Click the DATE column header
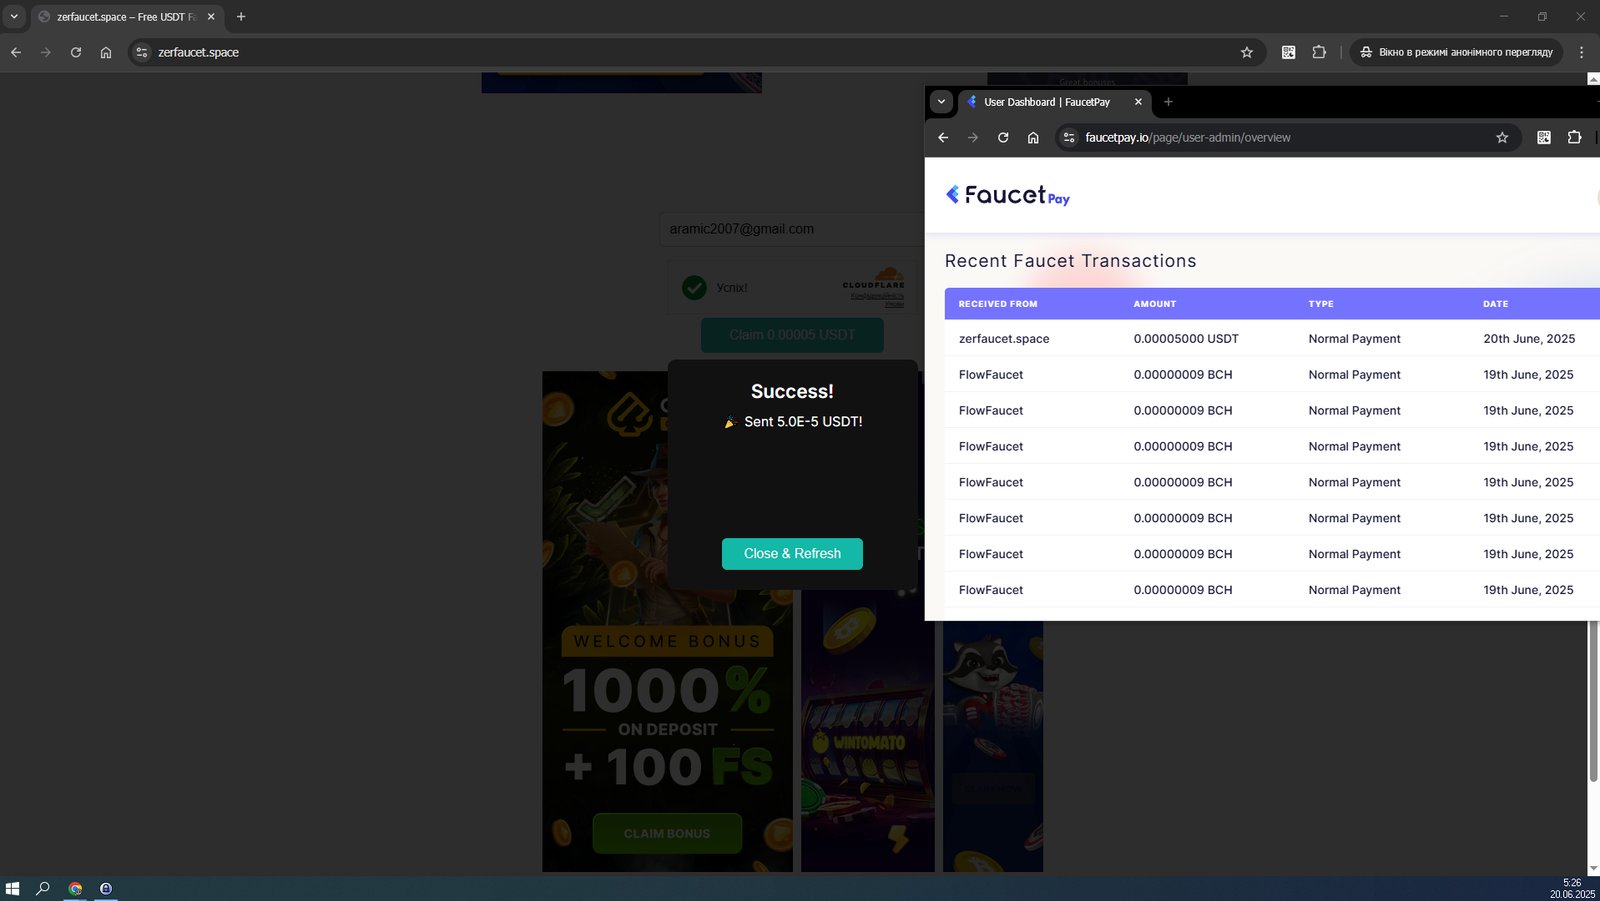 [1495, 304]
